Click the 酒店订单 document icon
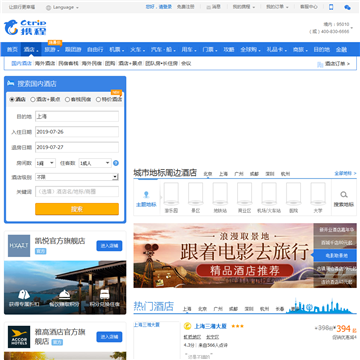Image resolution: width=360 pixels, height=360 pixels. click(320, 64)
